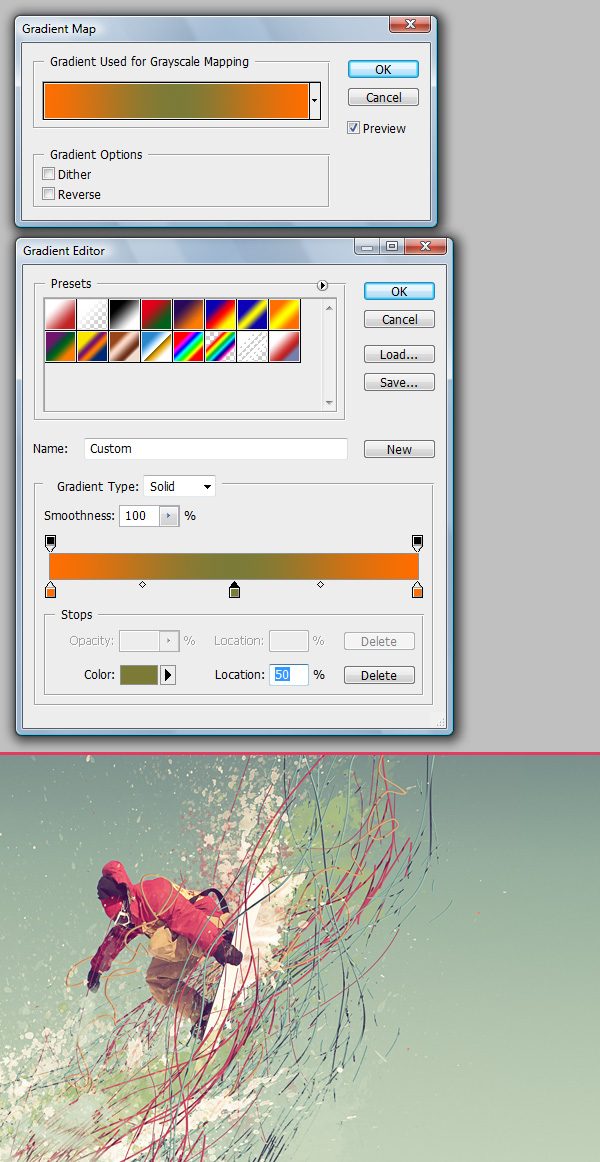
Task: Select the Transparent Stripes gradient preset
Action: pos(252,346)
